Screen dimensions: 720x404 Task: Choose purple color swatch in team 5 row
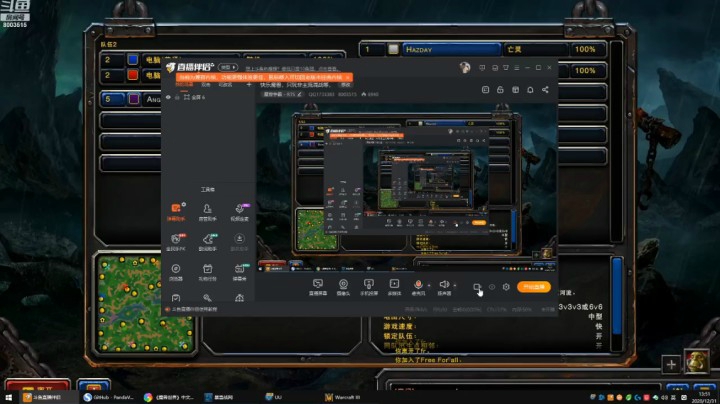click(134, 99)
